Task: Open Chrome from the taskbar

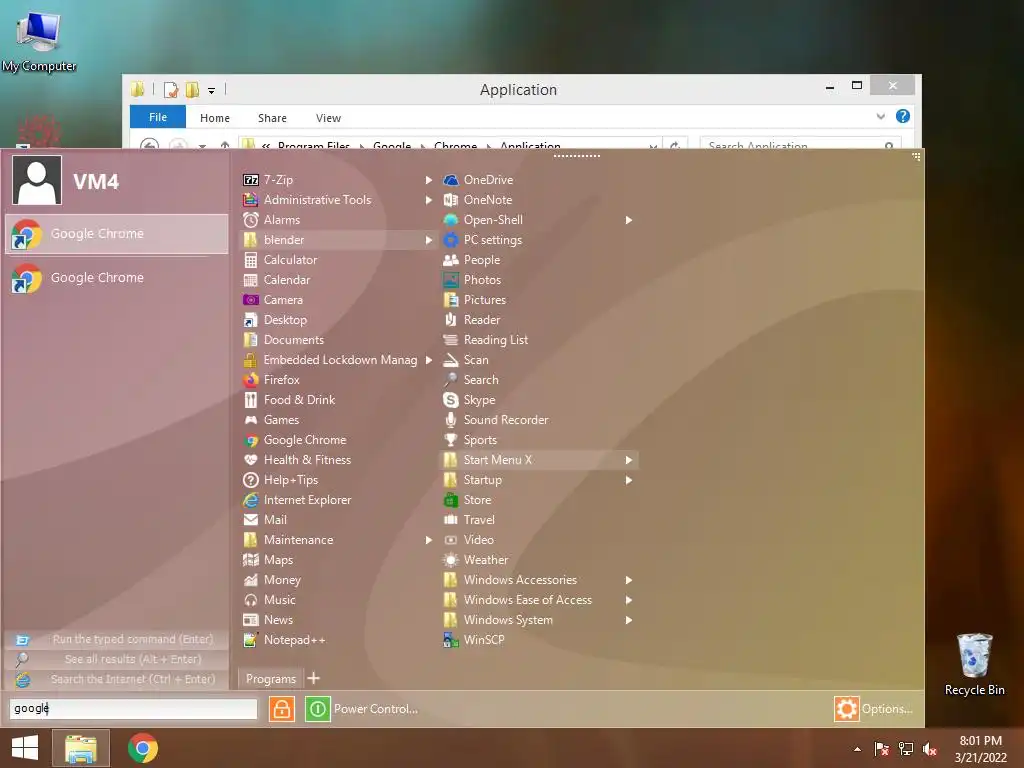Action: pos(143,748)
